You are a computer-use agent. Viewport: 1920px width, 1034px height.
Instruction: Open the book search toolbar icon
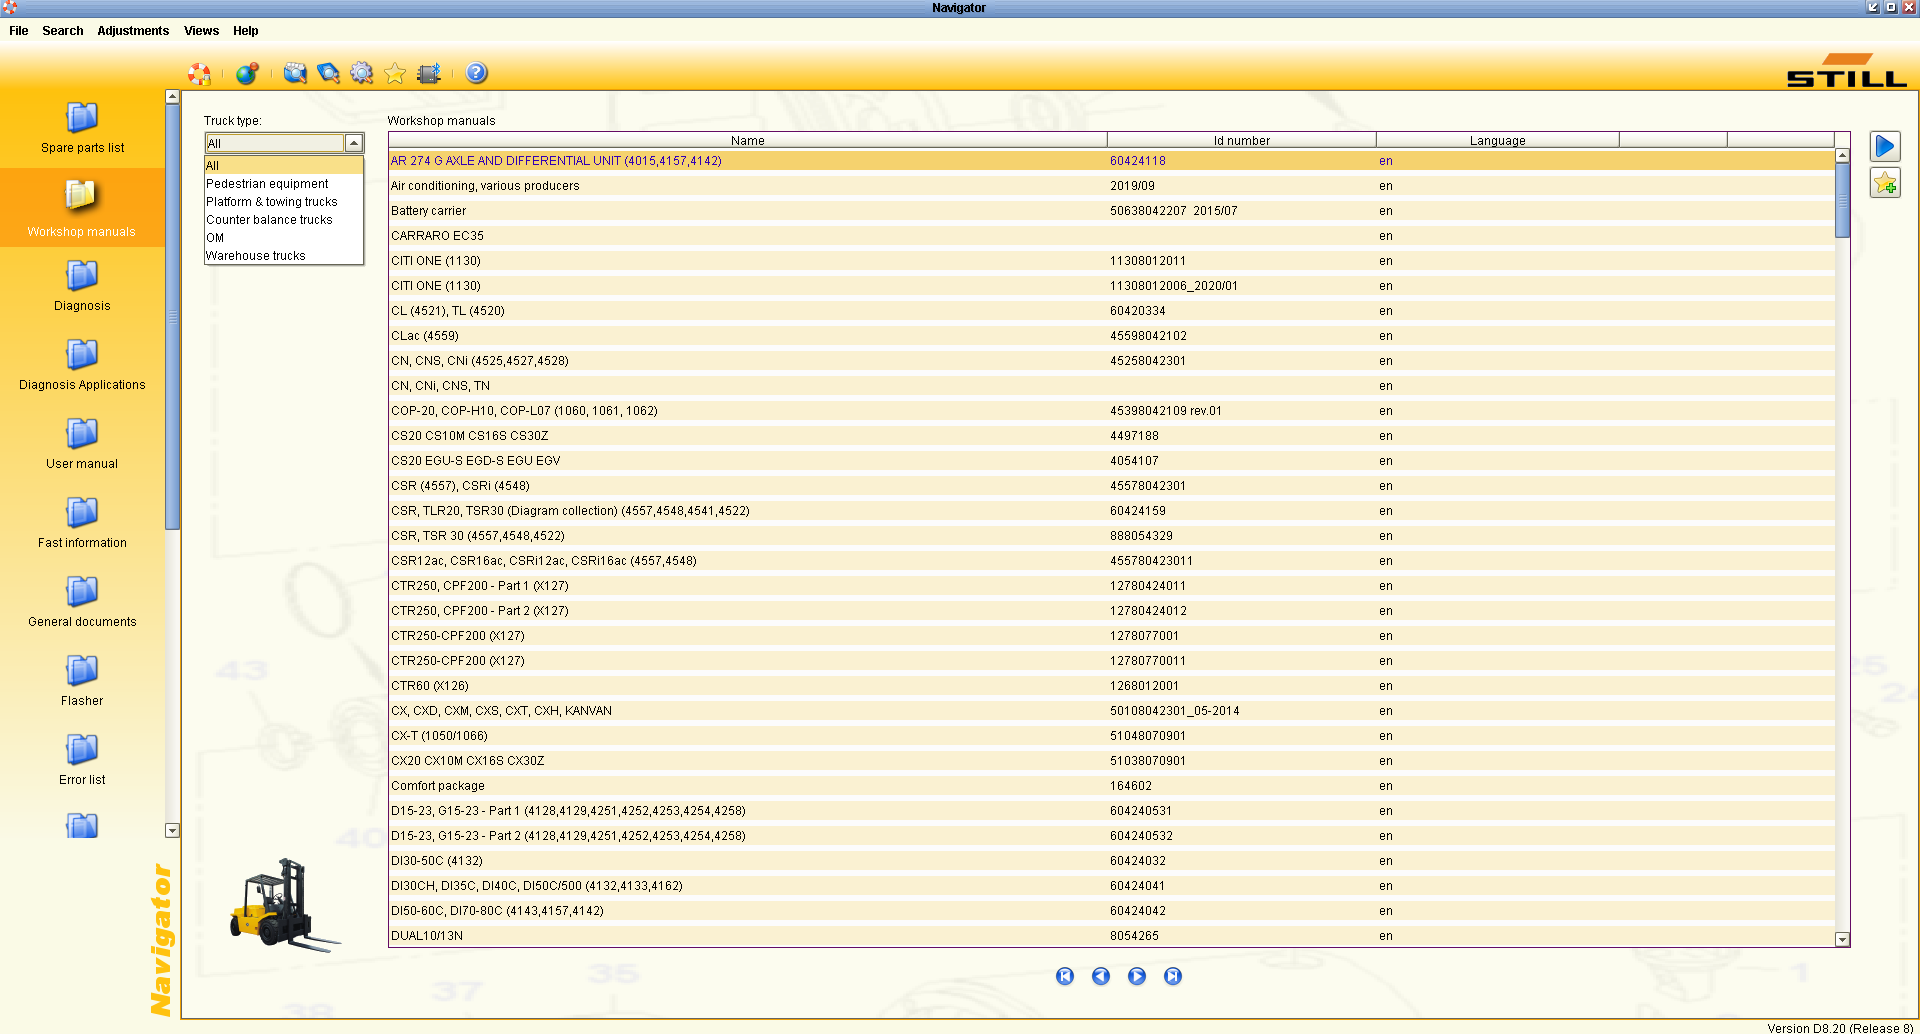tap(328, 73)
